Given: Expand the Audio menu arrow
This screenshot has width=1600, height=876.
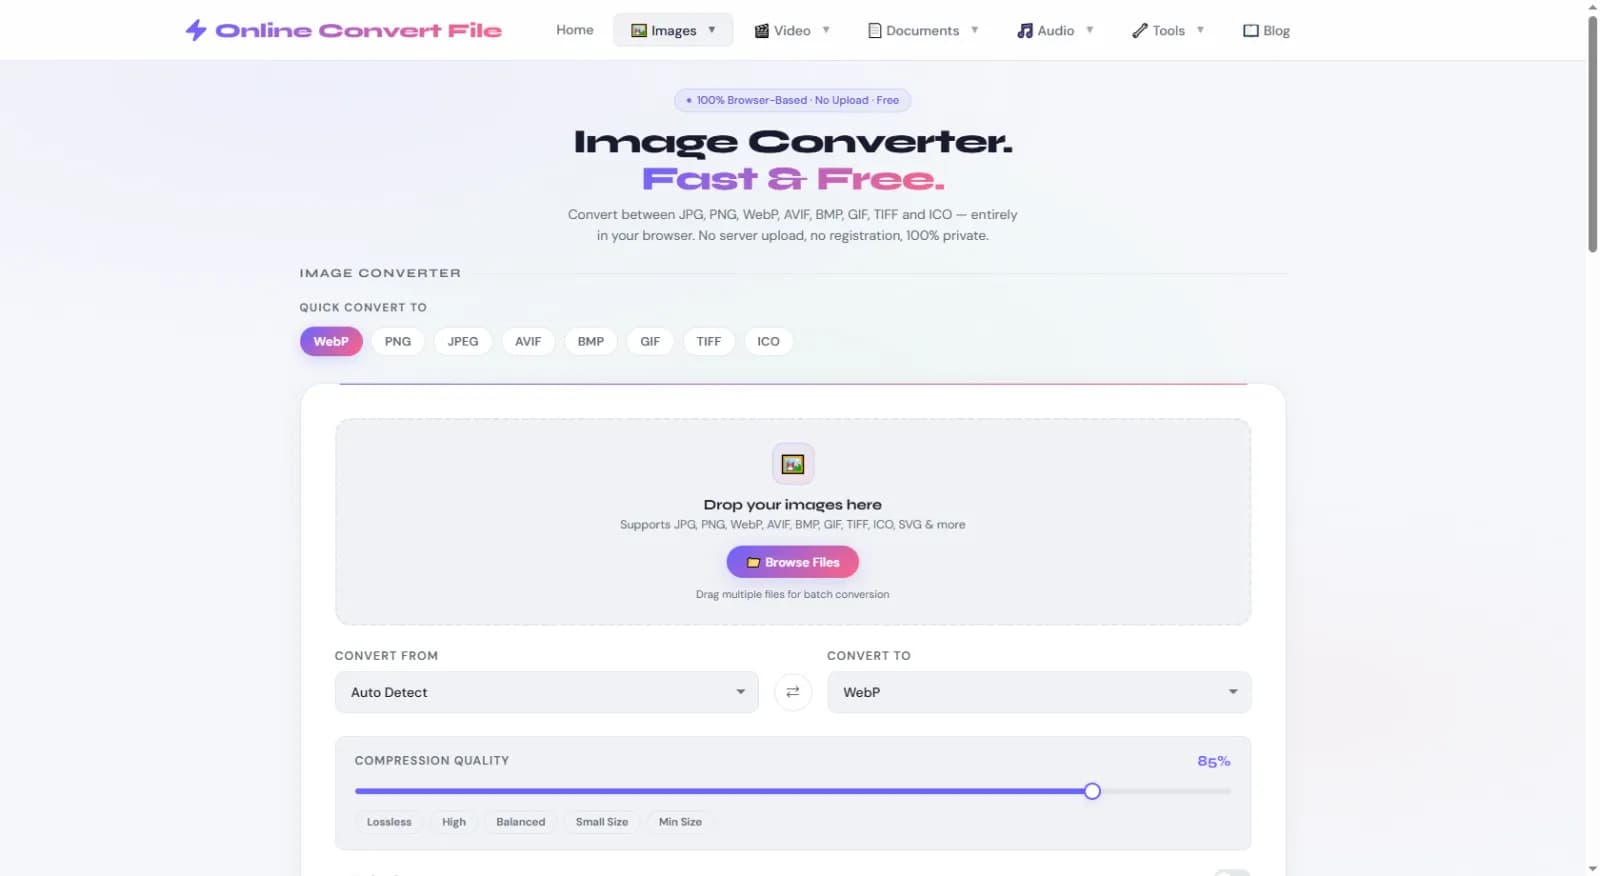Looking at the screenshot, I should coord(1090,30).
